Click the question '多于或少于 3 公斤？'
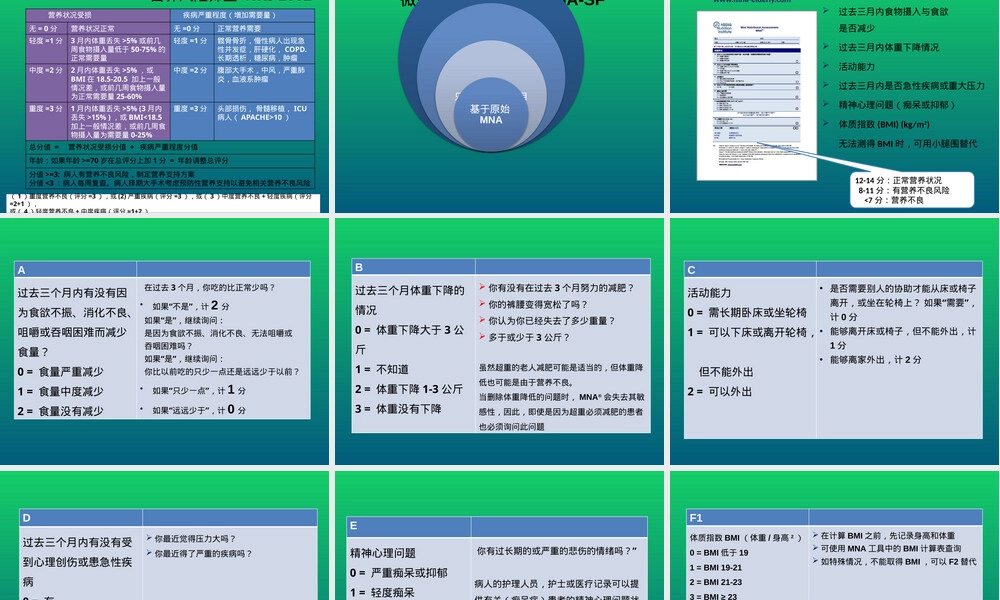 pos(529,337)
